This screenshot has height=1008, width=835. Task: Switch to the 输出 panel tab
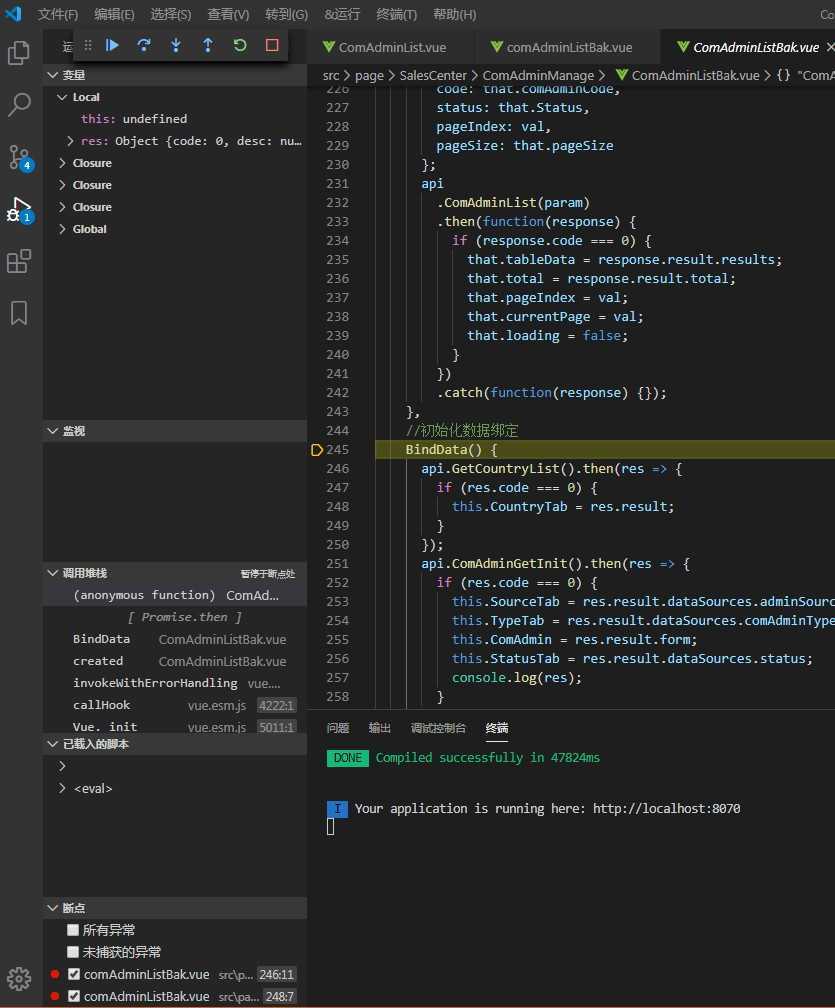click(x=379, y=728)
